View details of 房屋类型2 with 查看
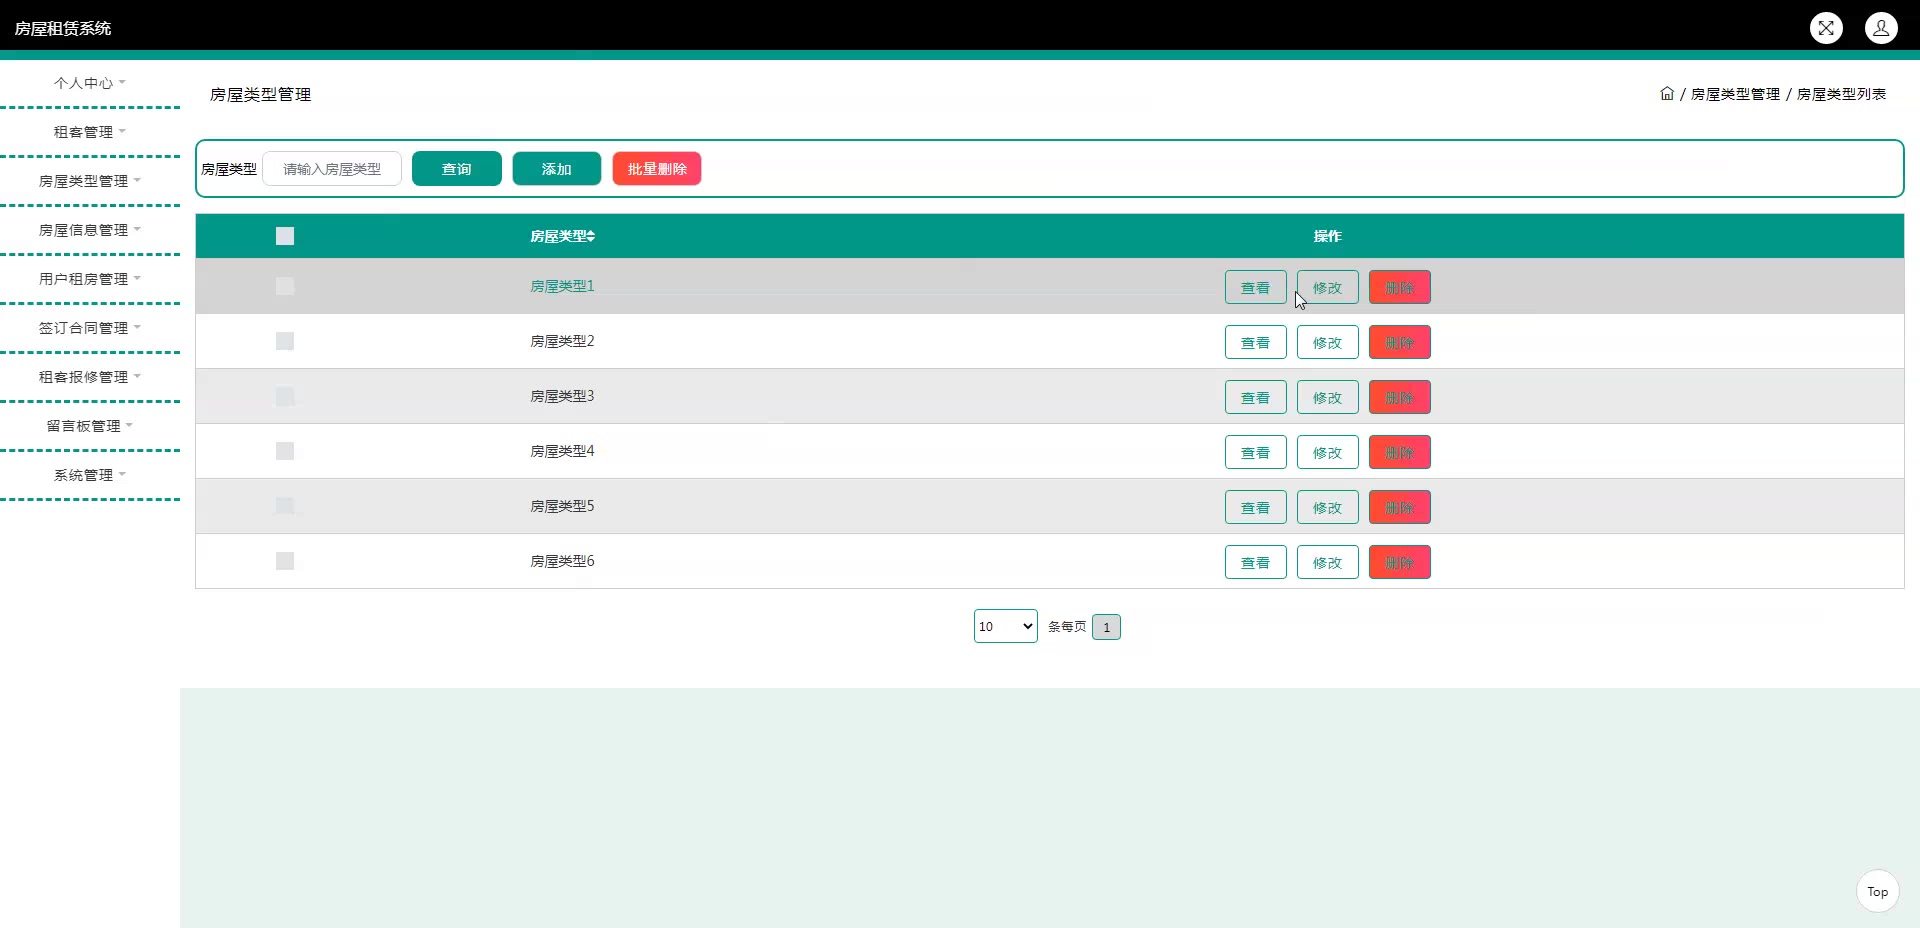The width and height of the screenshot is (1920, 928). (1256, 342)
